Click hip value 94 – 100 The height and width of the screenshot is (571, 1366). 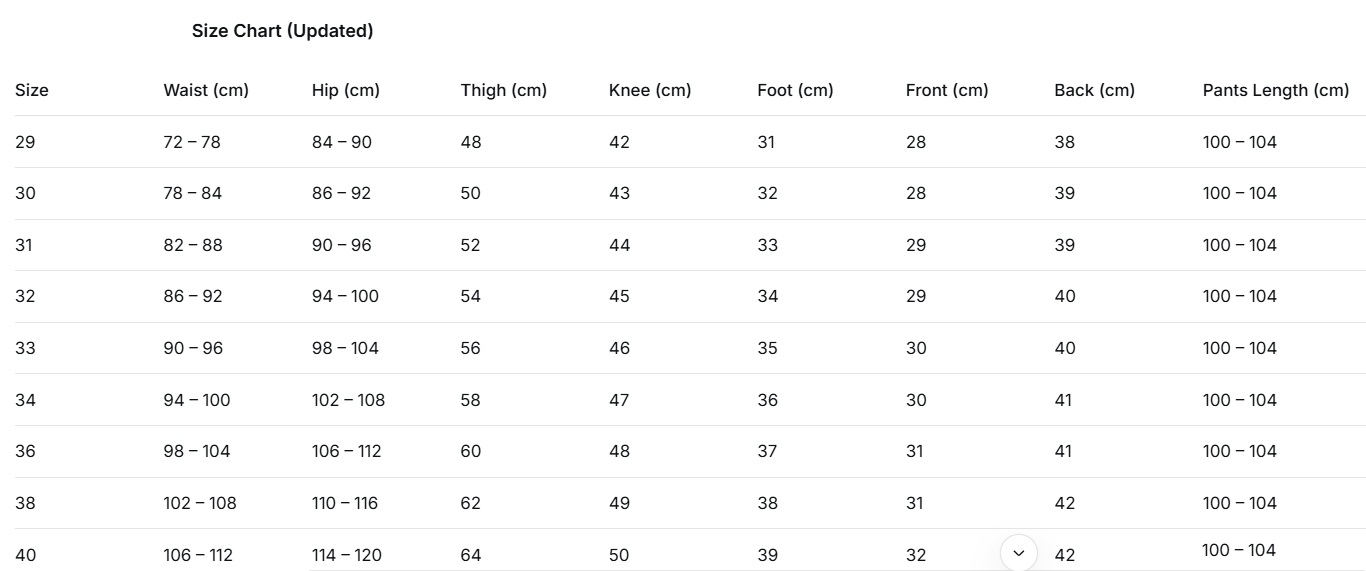345,296
